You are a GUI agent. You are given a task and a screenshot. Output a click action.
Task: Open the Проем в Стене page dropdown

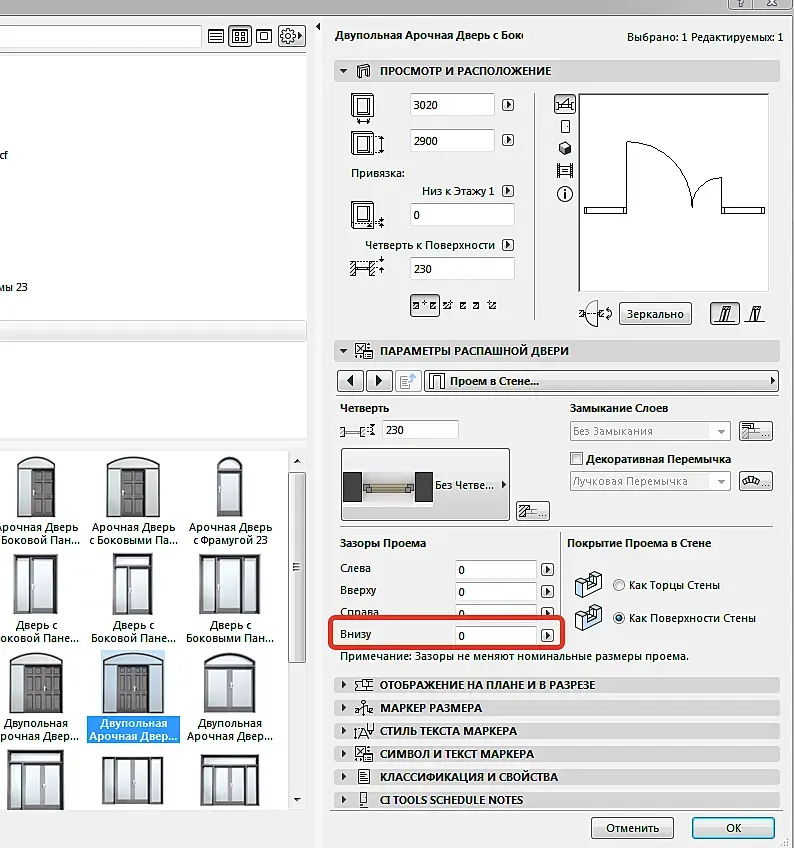click(x=601, y=381)
